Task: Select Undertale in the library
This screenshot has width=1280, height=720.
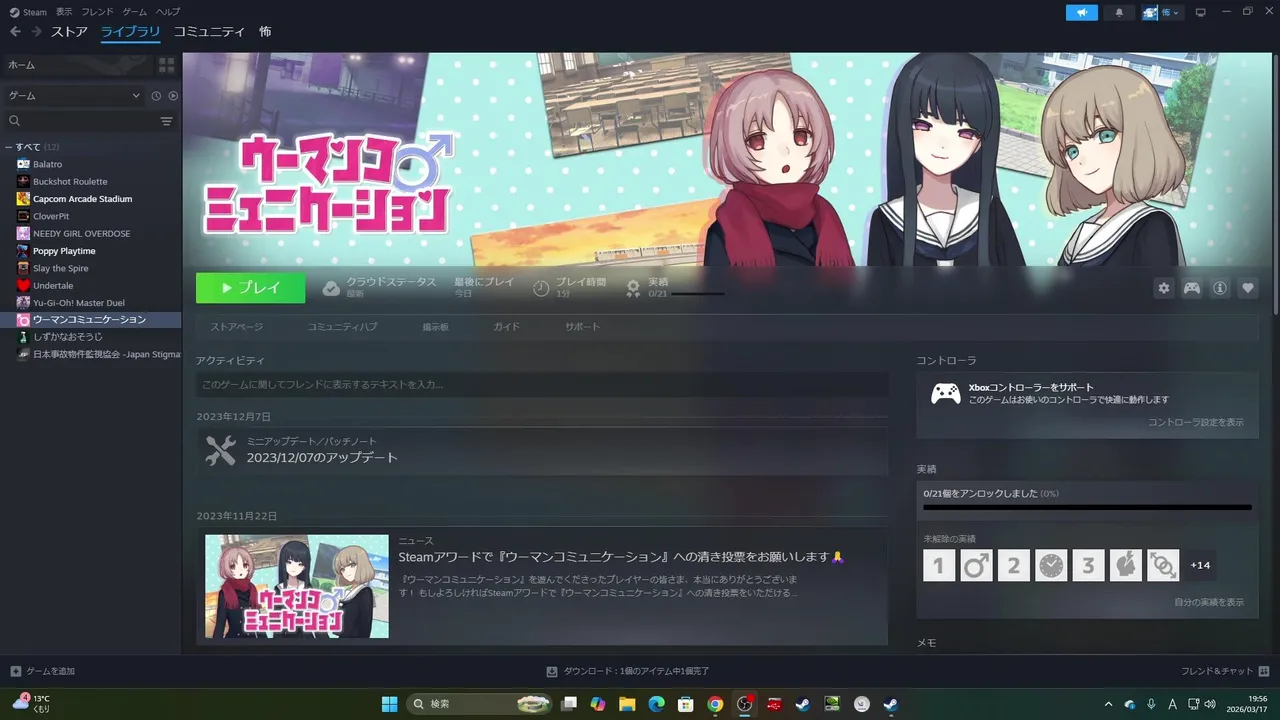Action: [x=53, y=285]
